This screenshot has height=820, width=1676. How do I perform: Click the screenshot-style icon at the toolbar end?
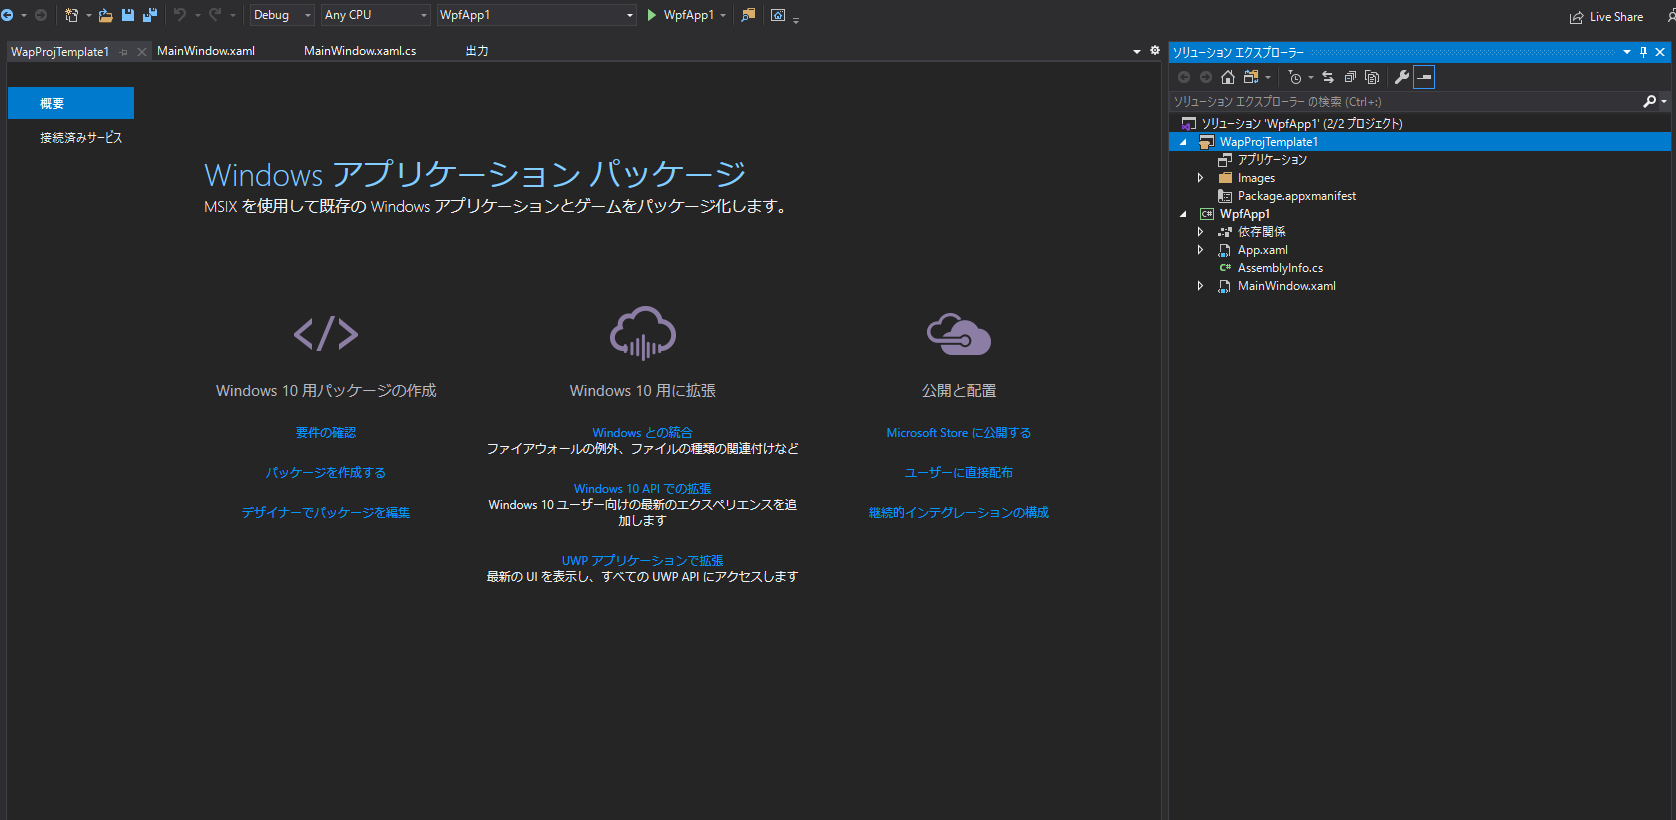pos(778,15)
